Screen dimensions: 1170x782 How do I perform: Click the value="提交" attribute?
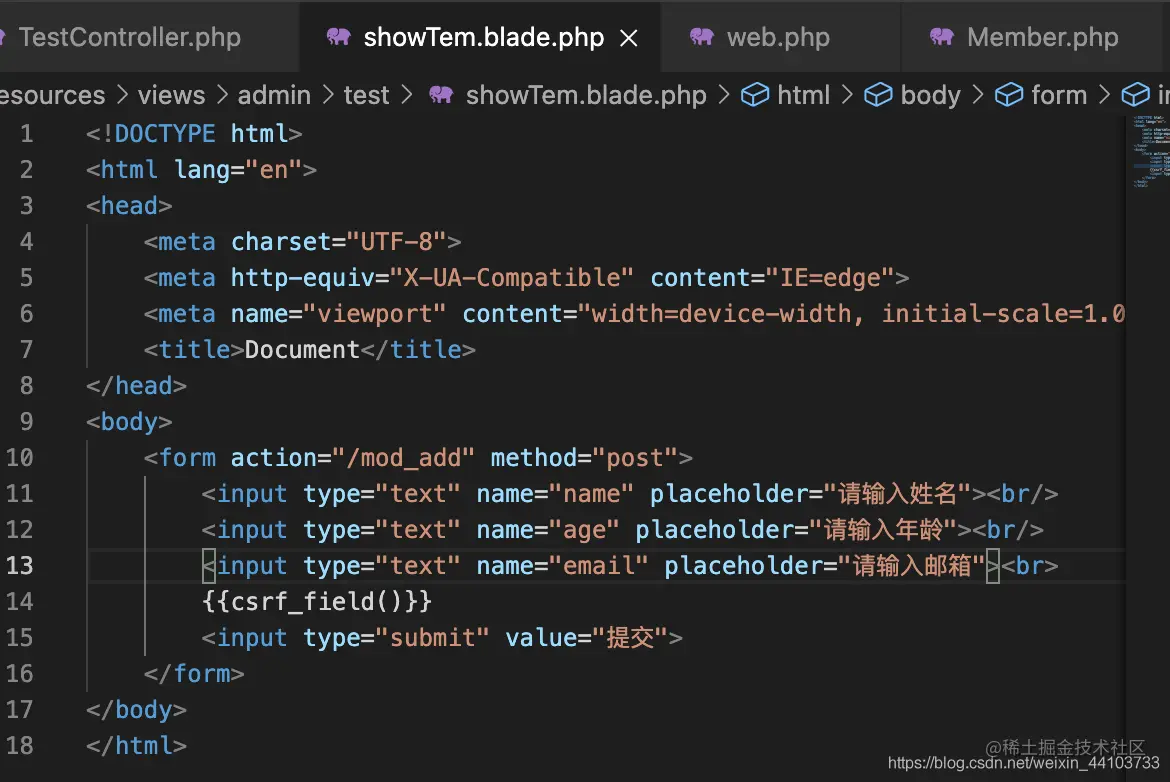(x=587, y=638)
